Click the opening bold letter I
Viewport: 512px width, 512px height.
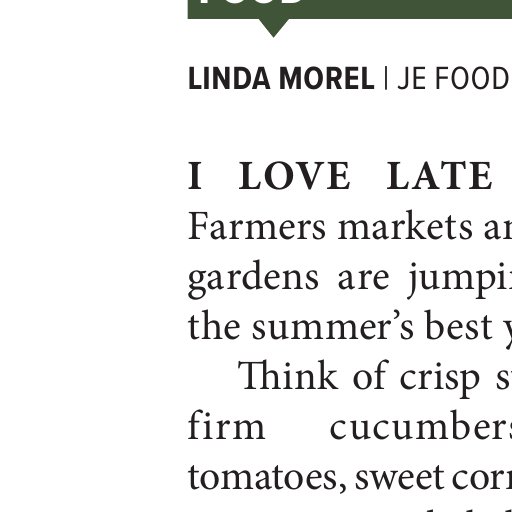point(195,176)
